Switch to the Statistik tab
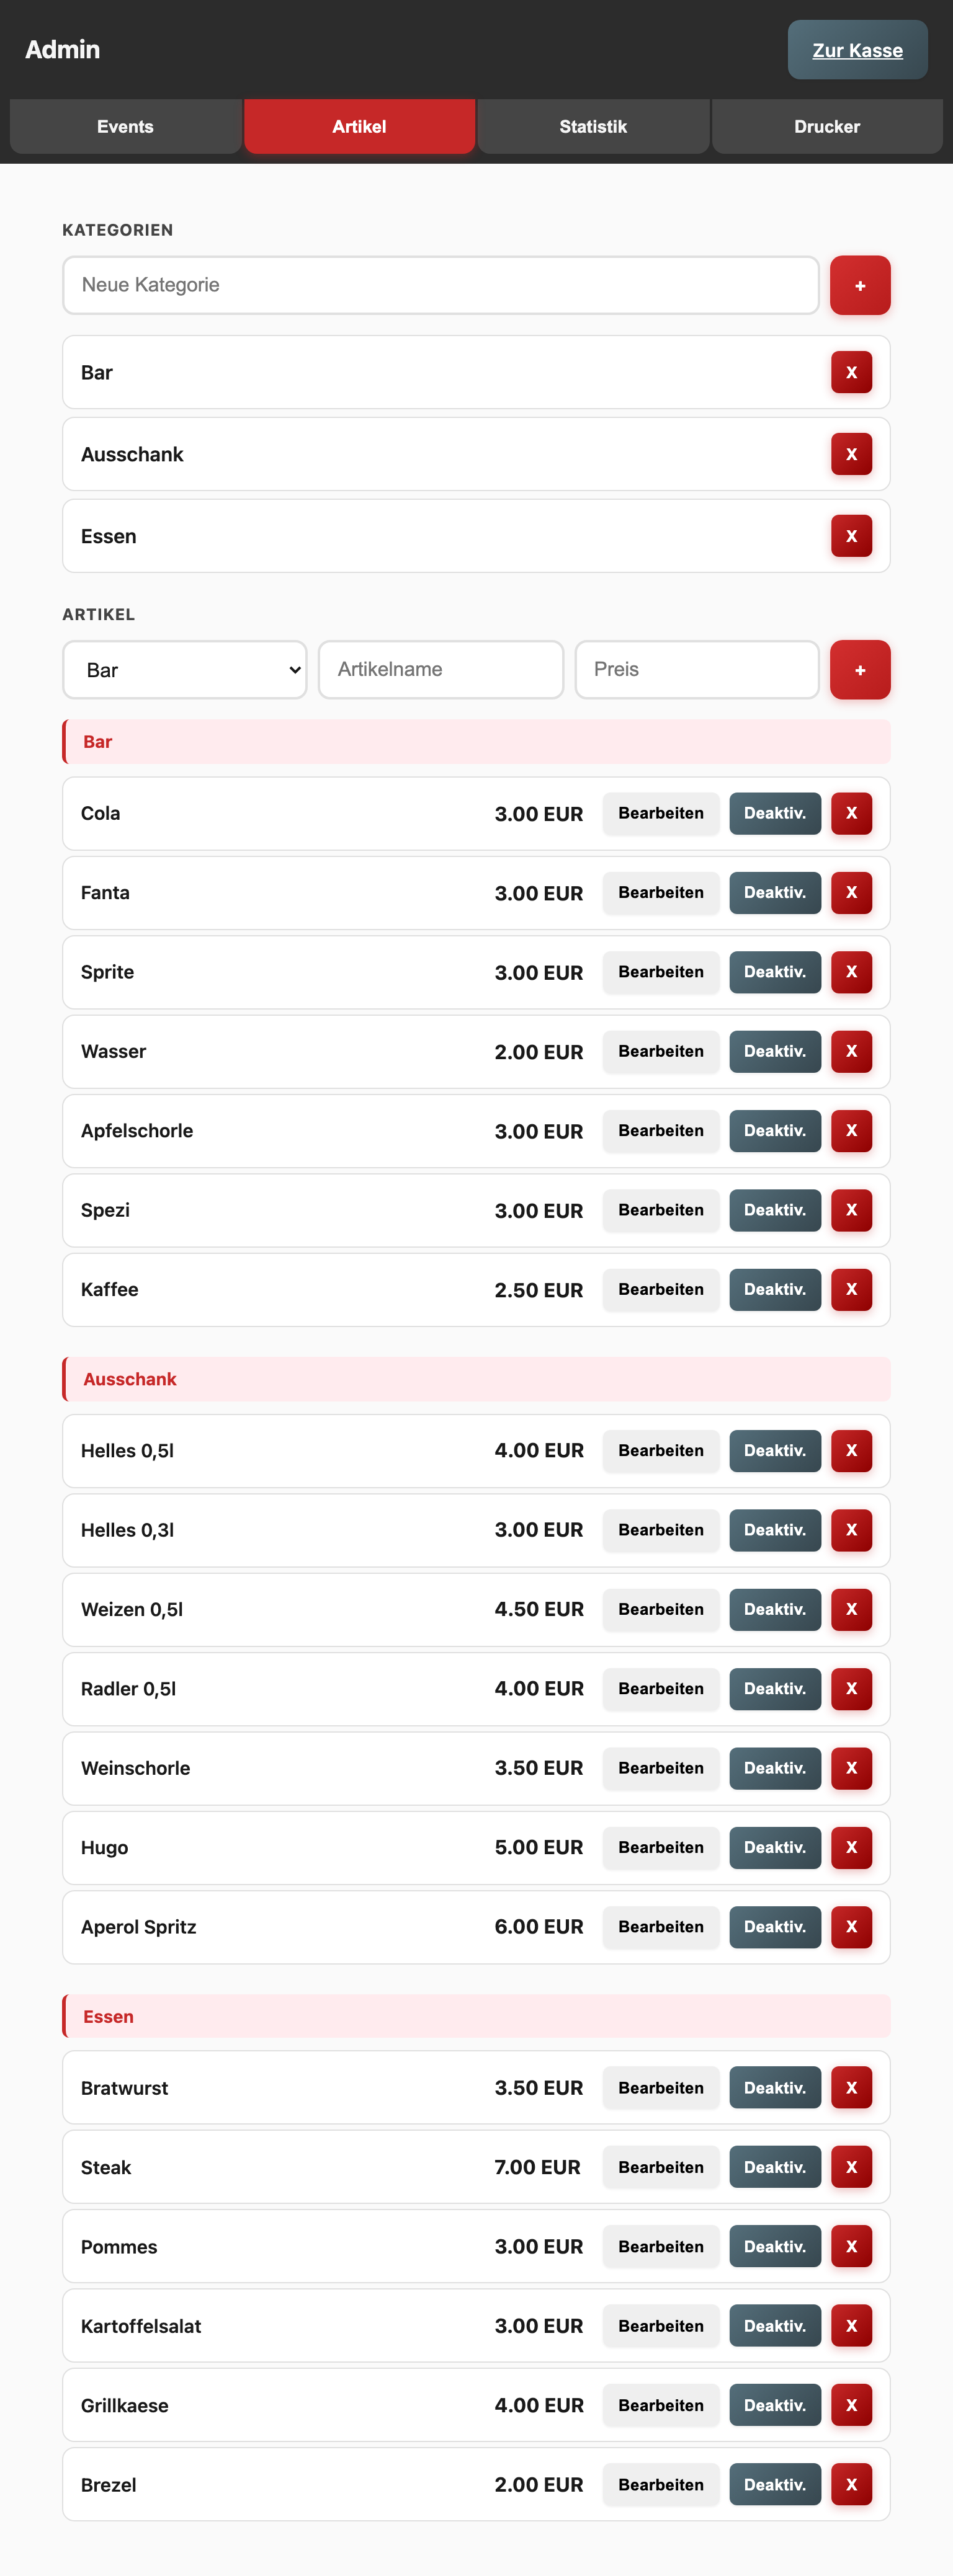953x2576 pixels. tap(593, 127)
